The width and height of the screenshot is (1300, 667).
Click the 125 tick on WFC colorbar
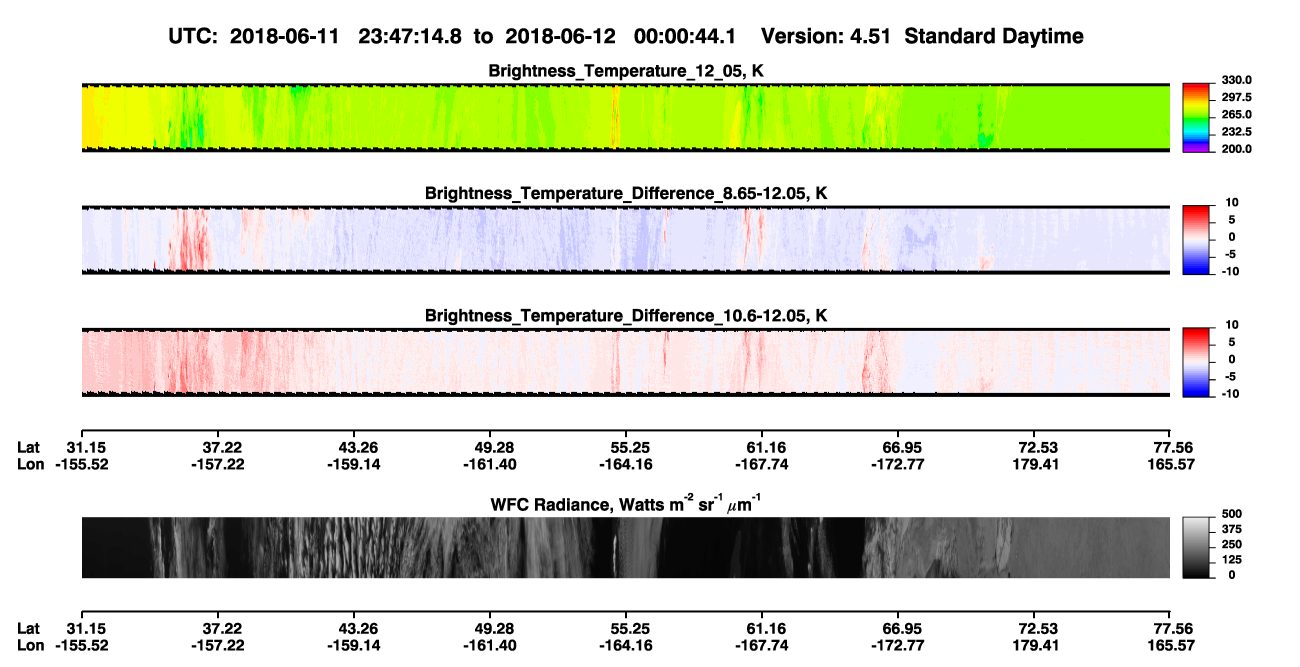click(1232, 560)
